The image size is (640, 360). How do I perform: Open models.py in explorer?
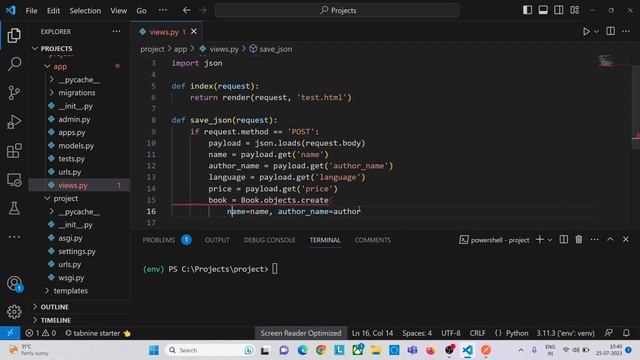pyautogui.click(x=80, y=146)
